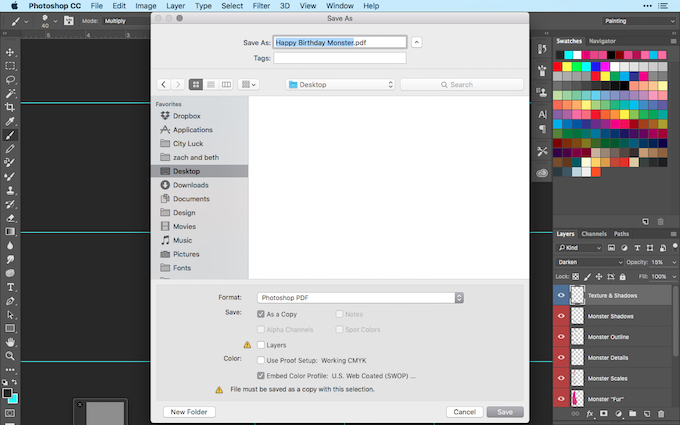Switch to the Channels tab
Image resolution: width=680 pixels, height=425 pixels.
point(594,234)
